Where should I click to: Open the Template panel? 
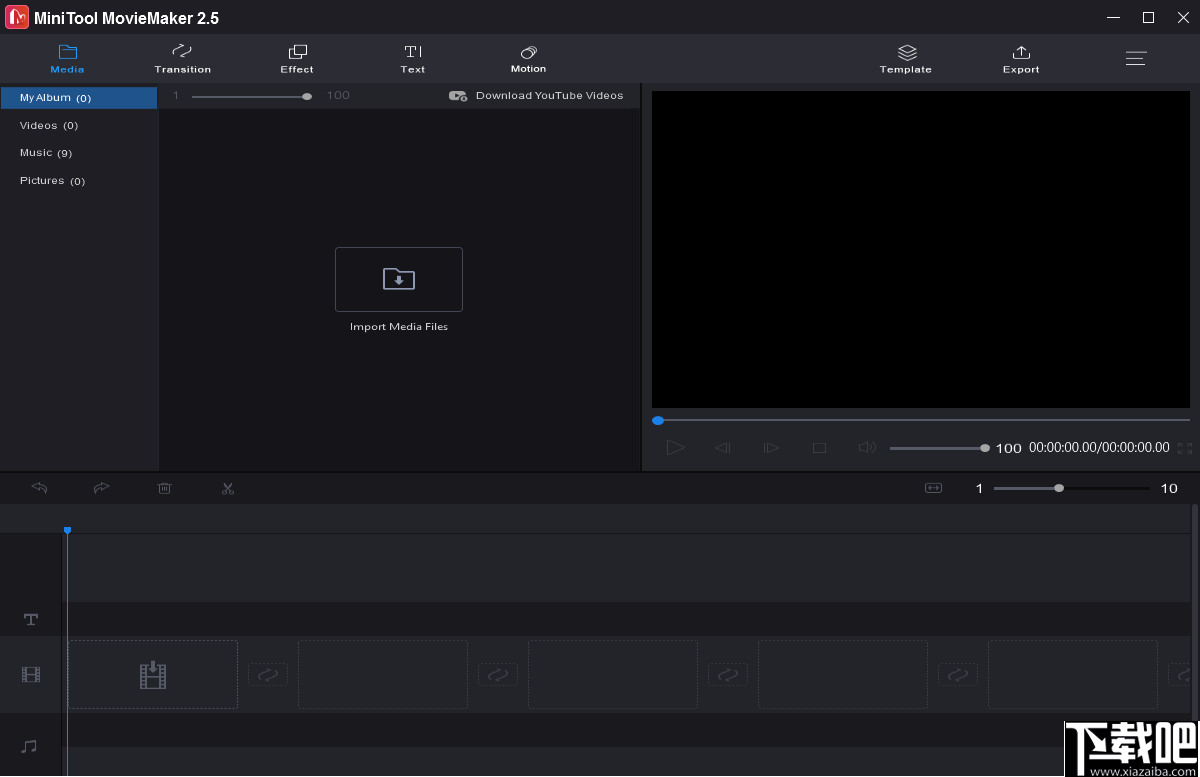pos(905,59)
